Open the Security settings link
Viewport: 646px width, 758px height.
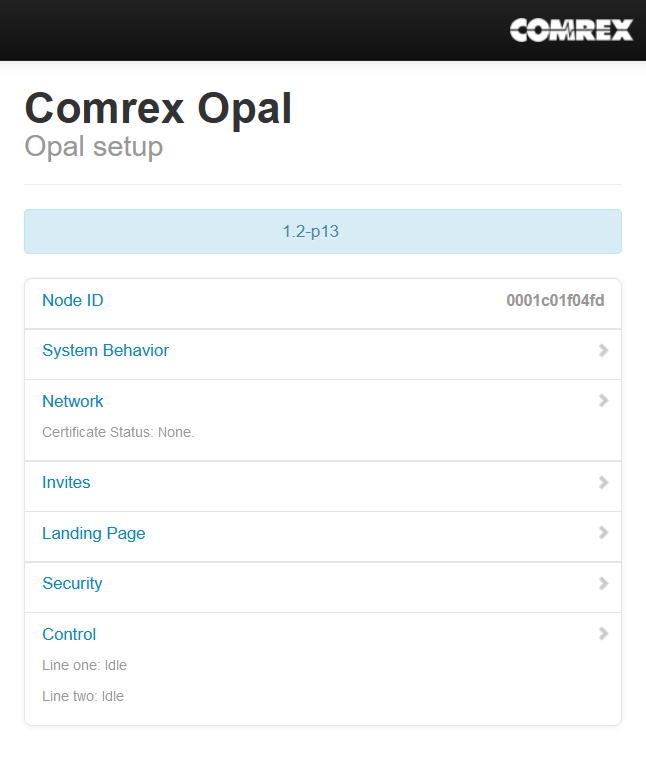(x=72, y=583)
